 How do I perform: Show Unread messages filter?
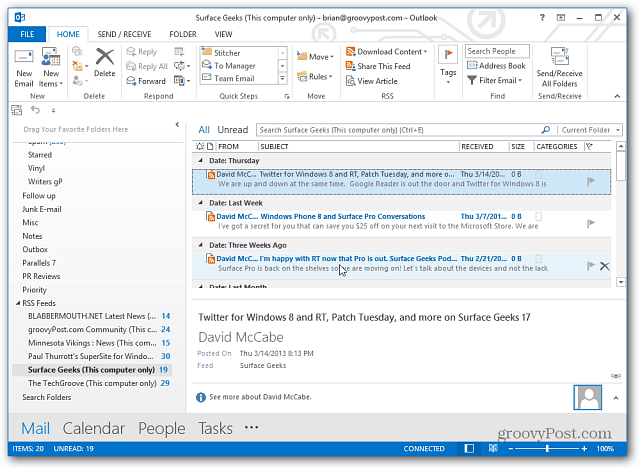233,130
